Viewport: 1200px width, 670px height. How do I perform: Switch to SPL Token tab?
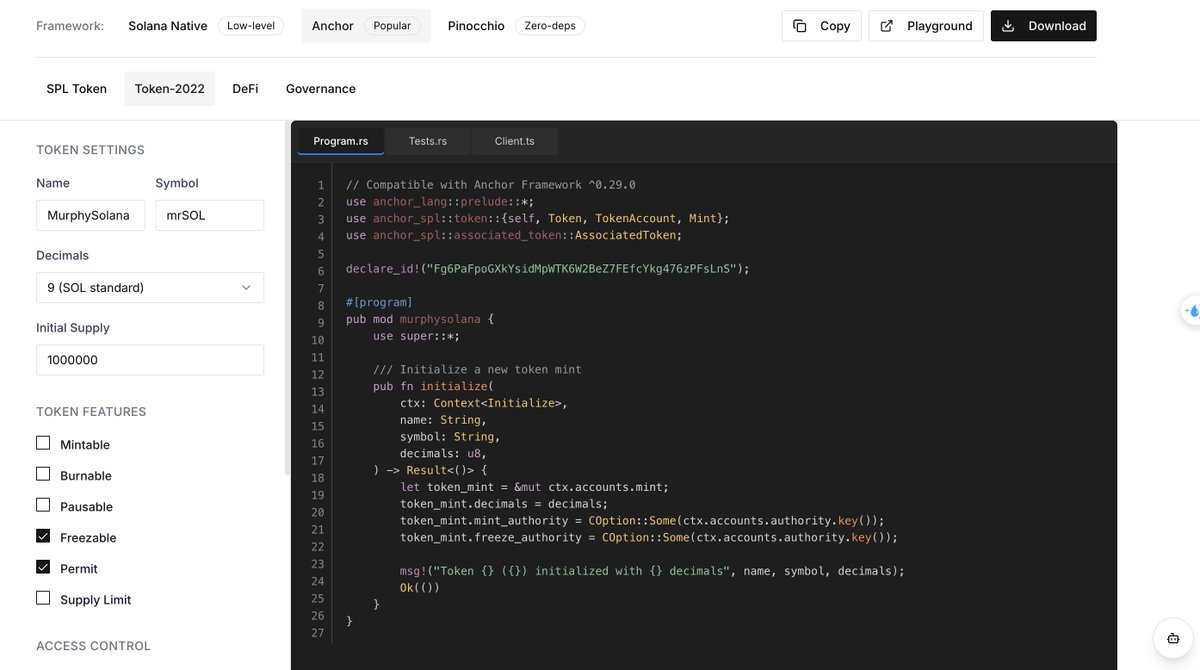(x=76, y=89)
